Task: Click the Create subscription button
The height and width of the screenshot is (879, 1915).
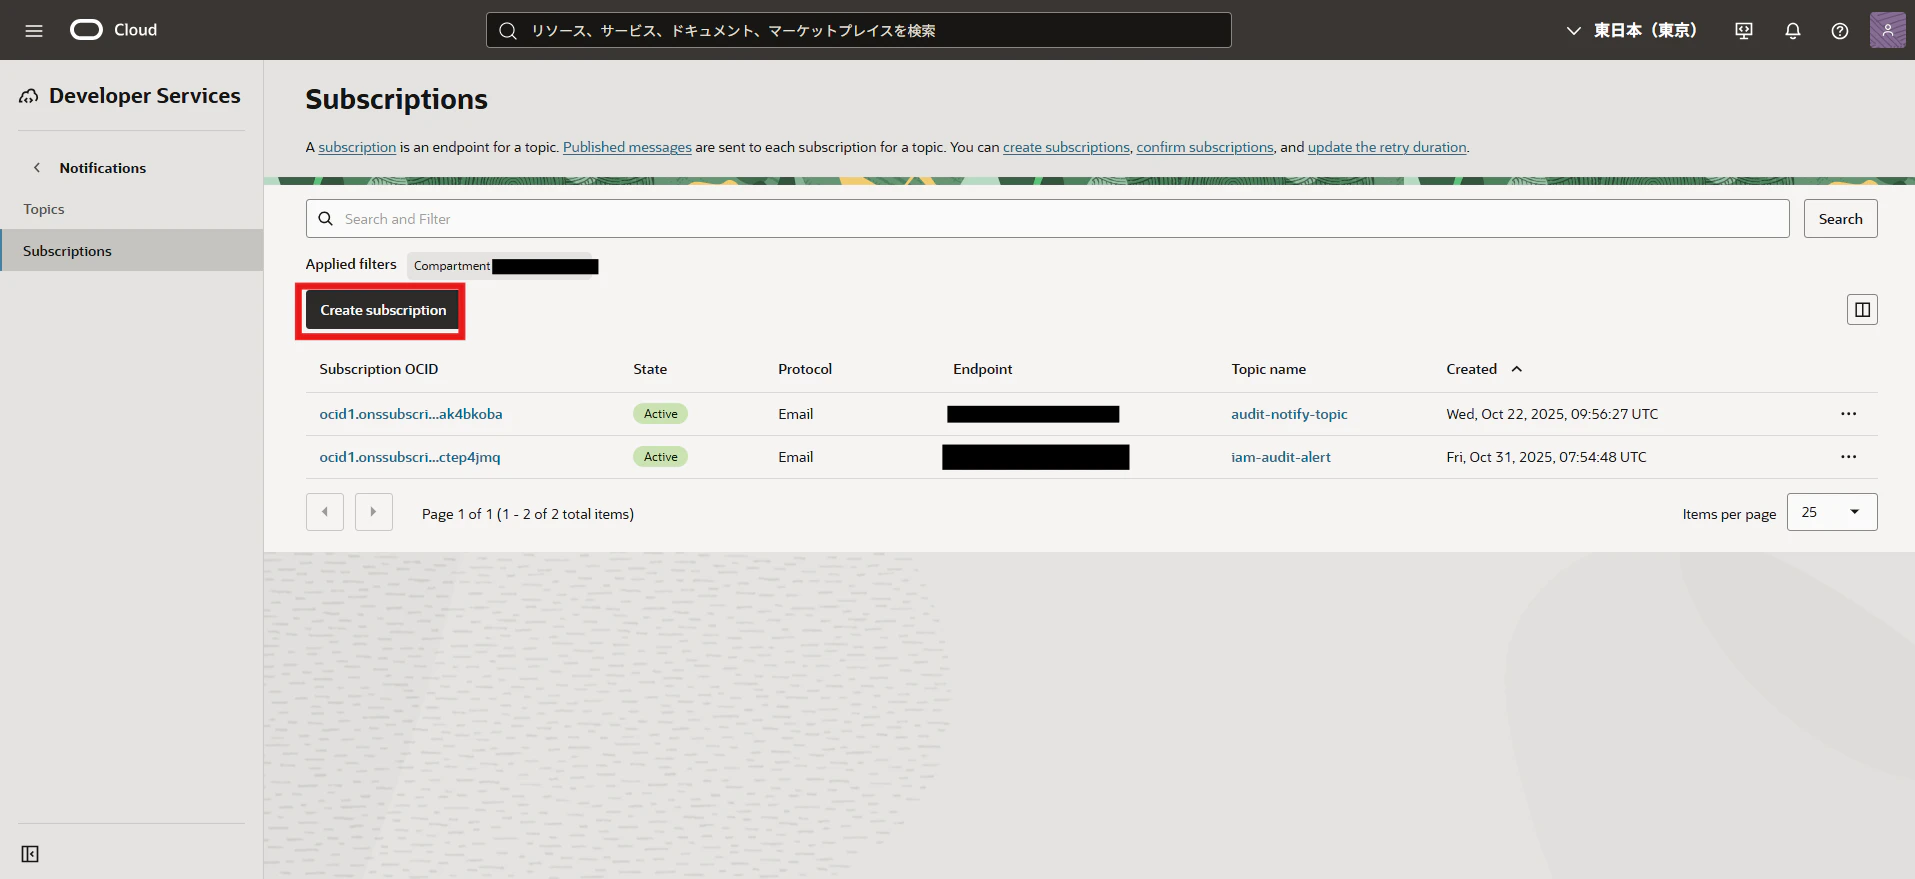Action: coord(383,310)
